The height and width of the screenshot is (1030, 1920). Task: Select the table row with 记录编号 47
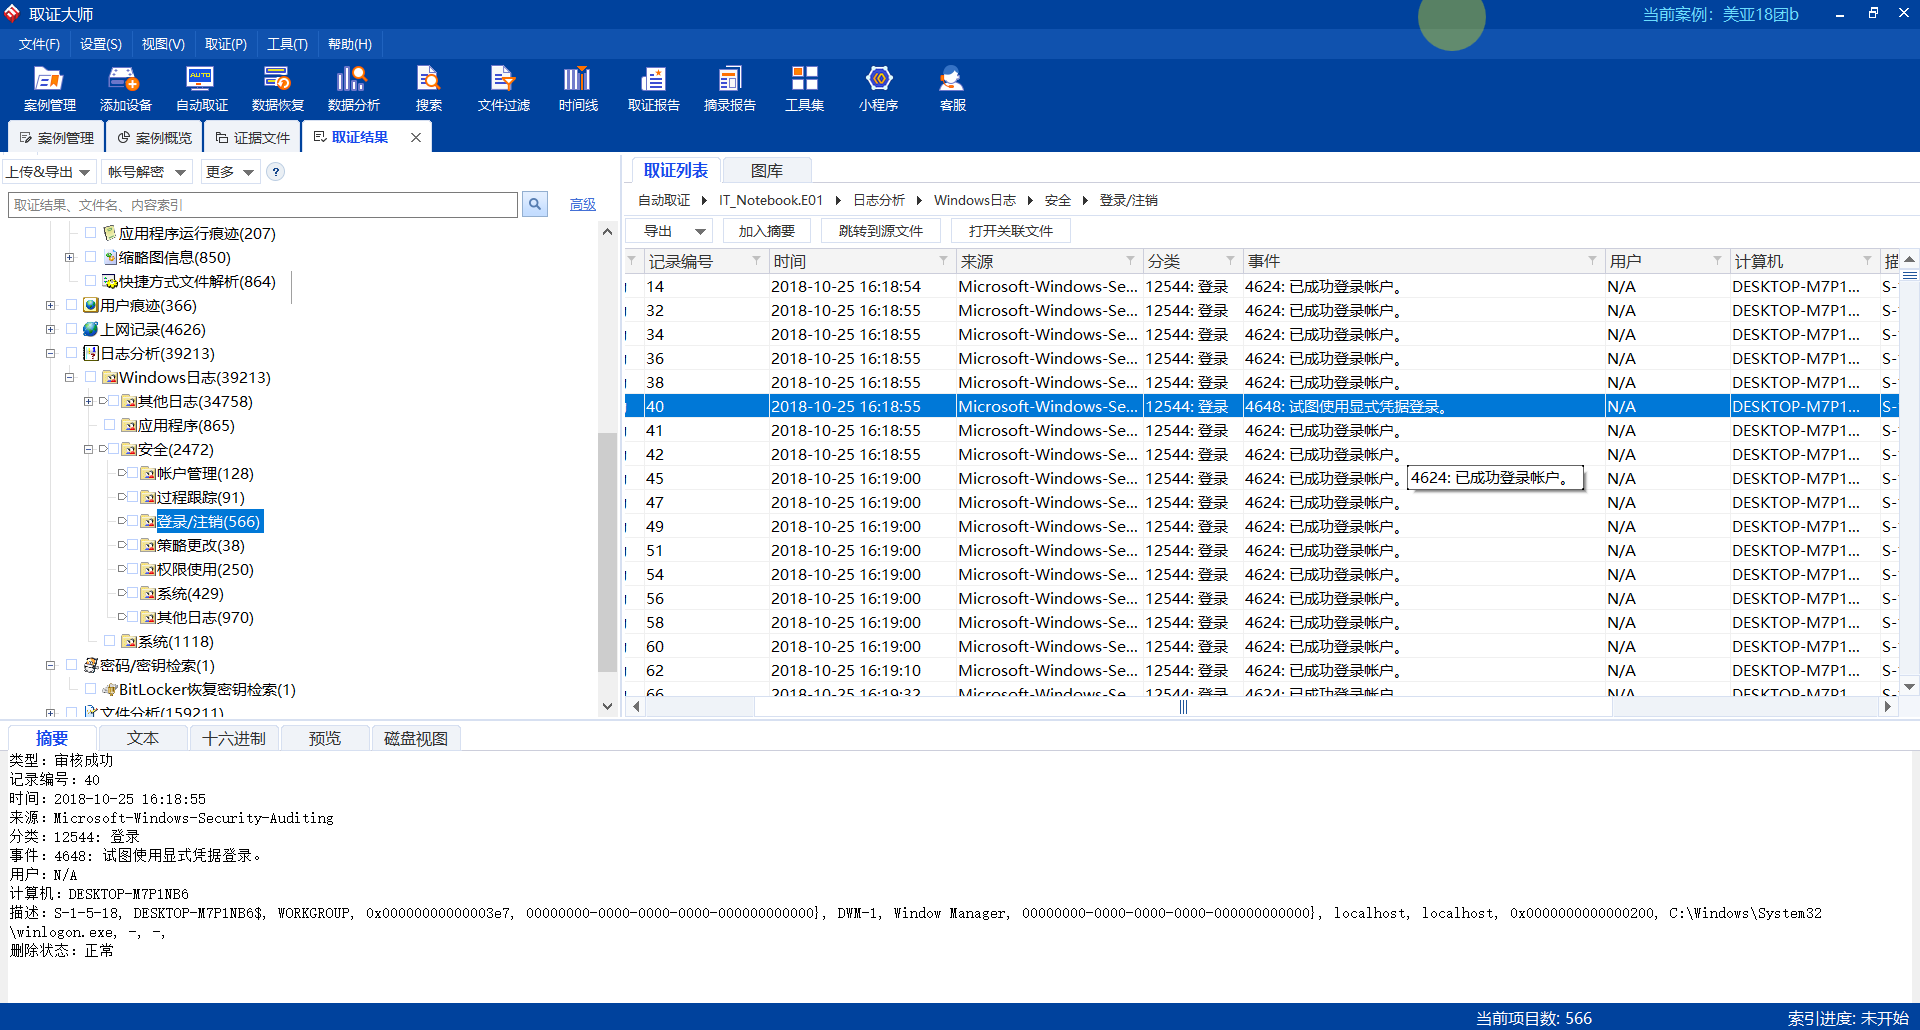coord(1262,502)
